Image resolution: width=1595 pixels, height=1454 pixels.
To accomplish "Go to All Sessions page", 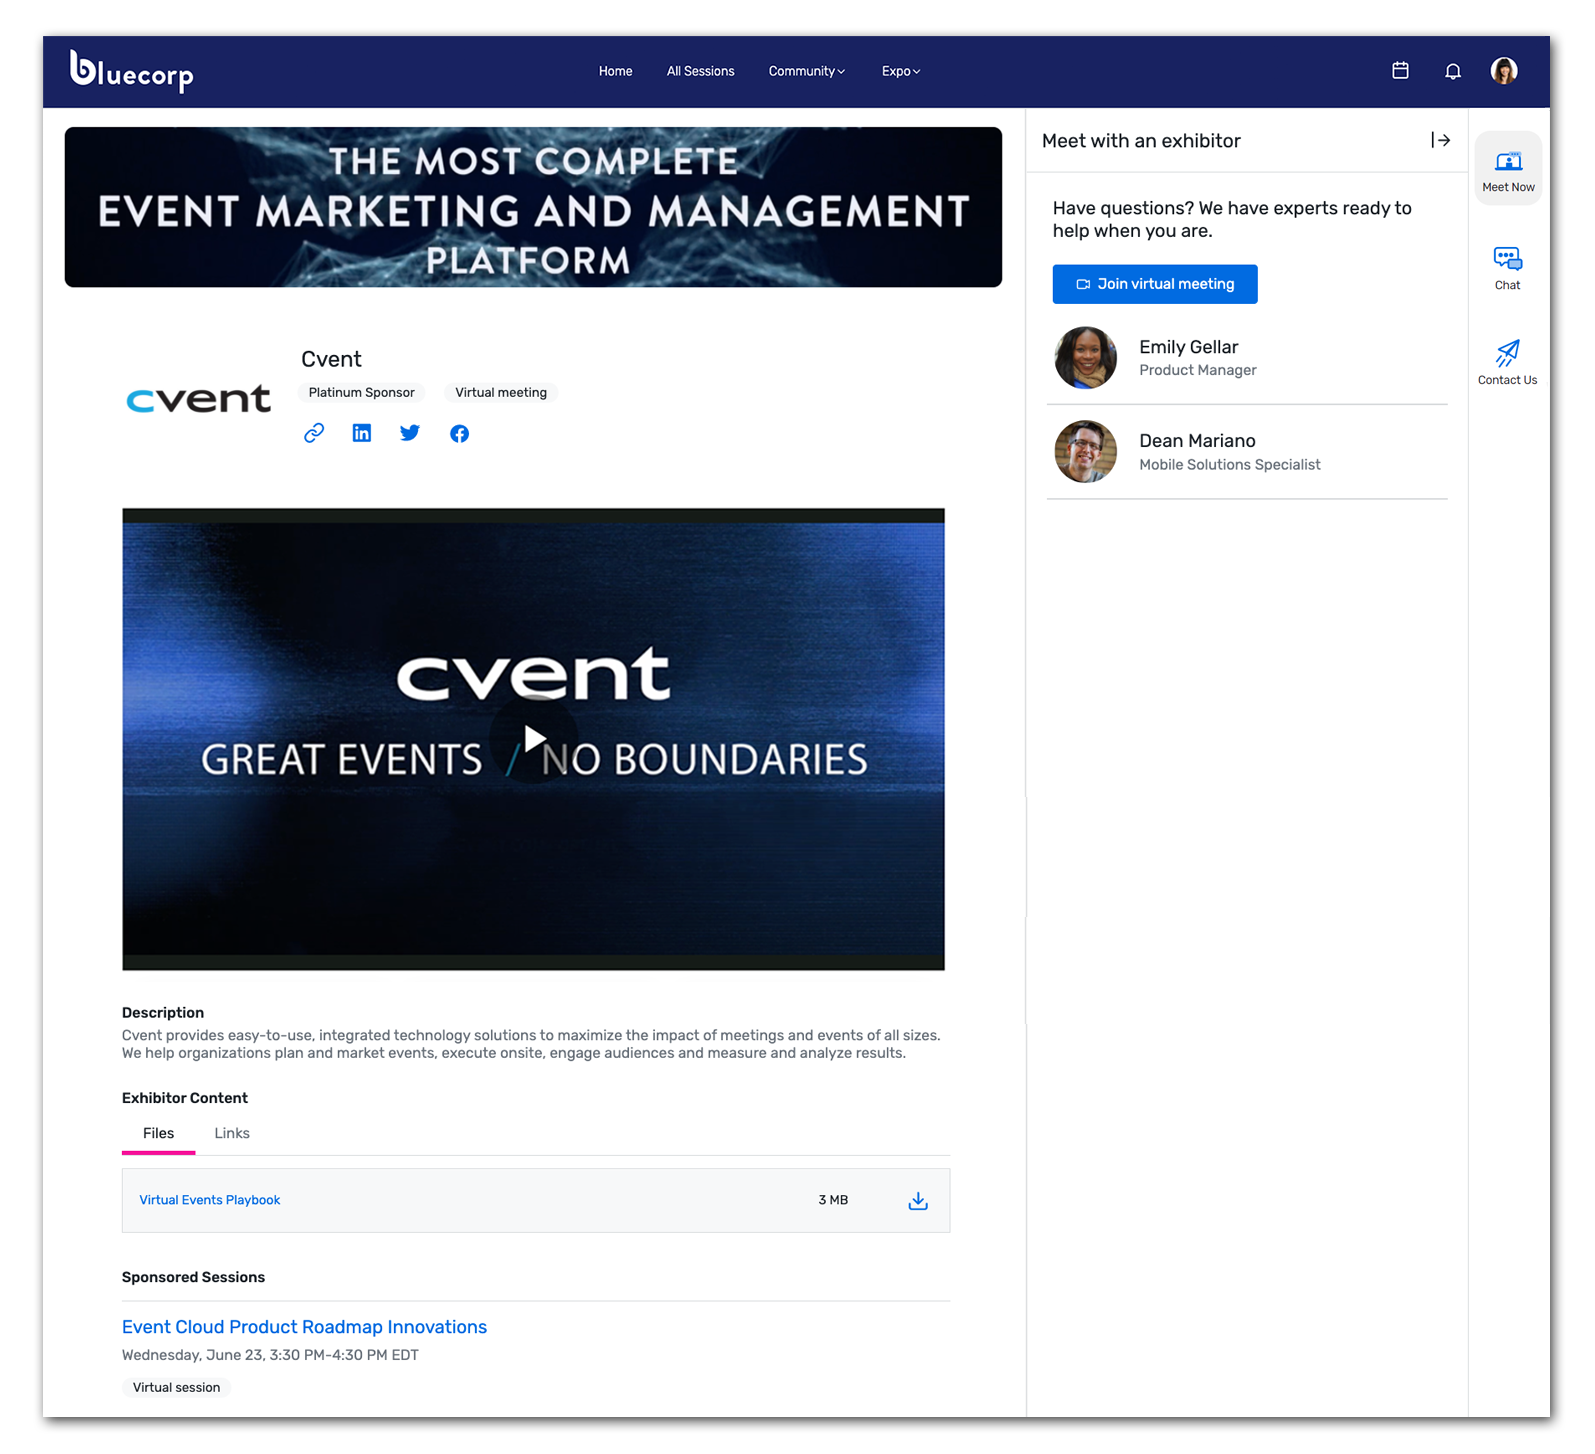I will tap(700, 71).
